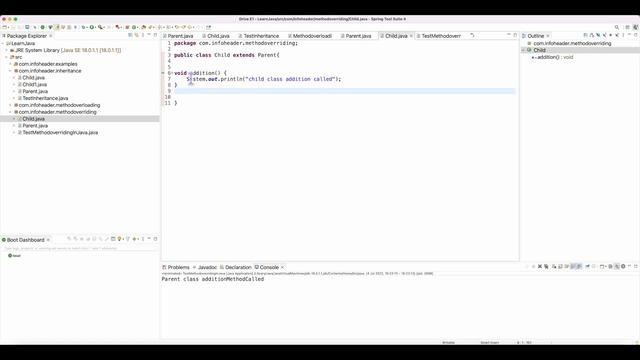
Task: Select highlighted Child.java under methodoverriding package
Action: click(x=33, y=119)
